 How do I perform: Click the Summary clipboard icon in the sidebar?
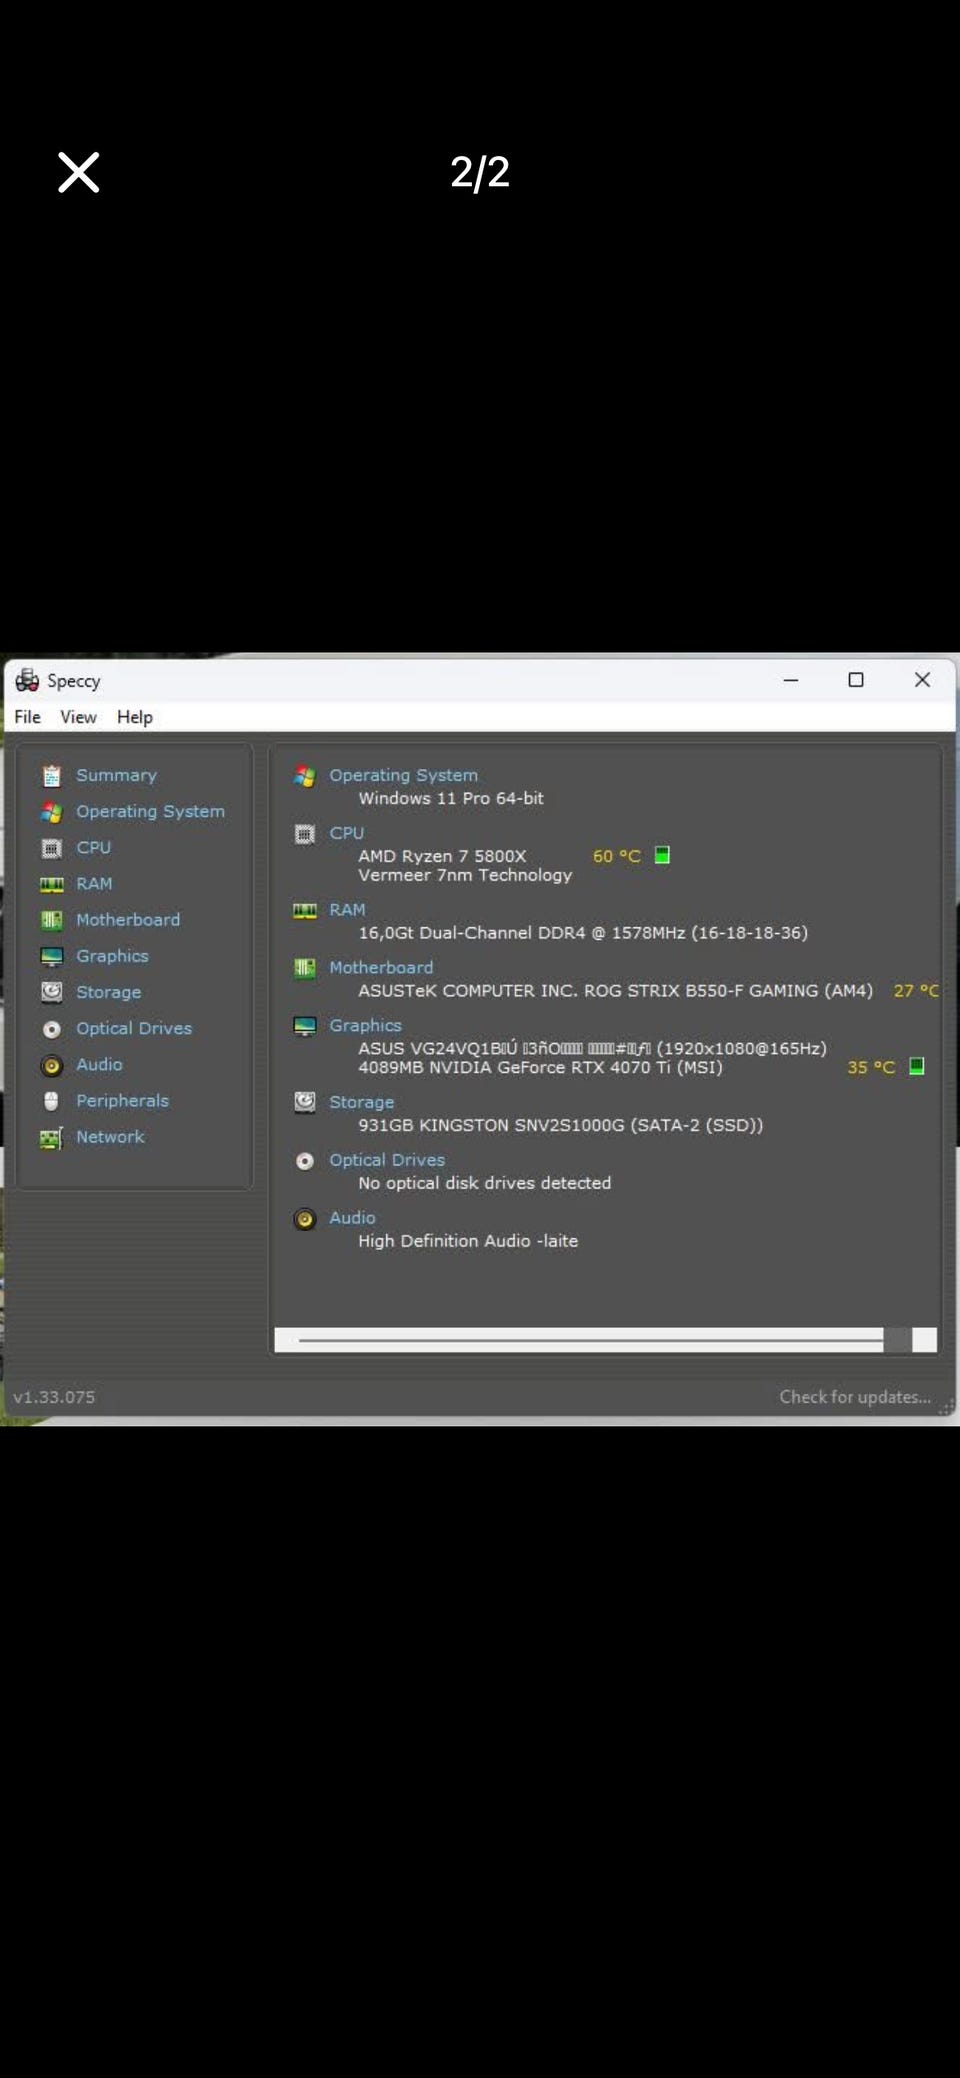52,776
